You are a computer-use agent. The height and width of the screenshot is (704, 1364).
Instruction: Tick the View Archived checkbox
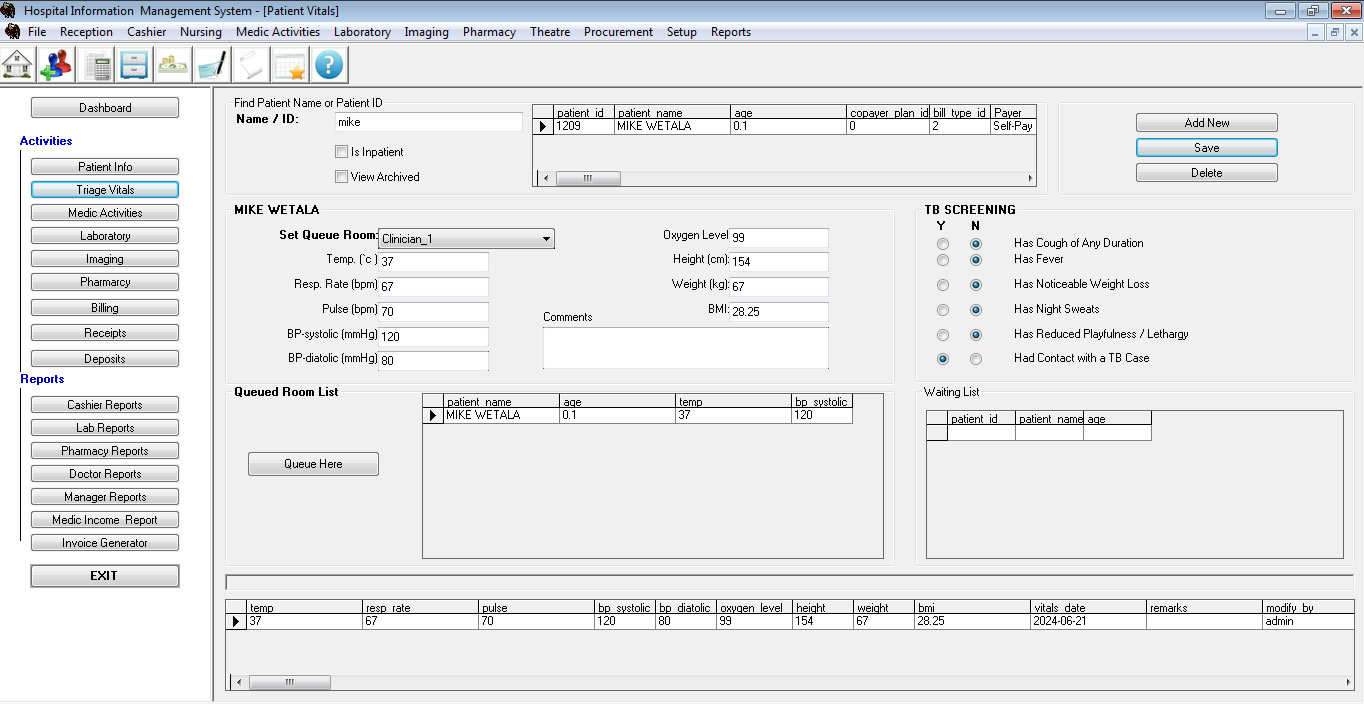[341, 177]
